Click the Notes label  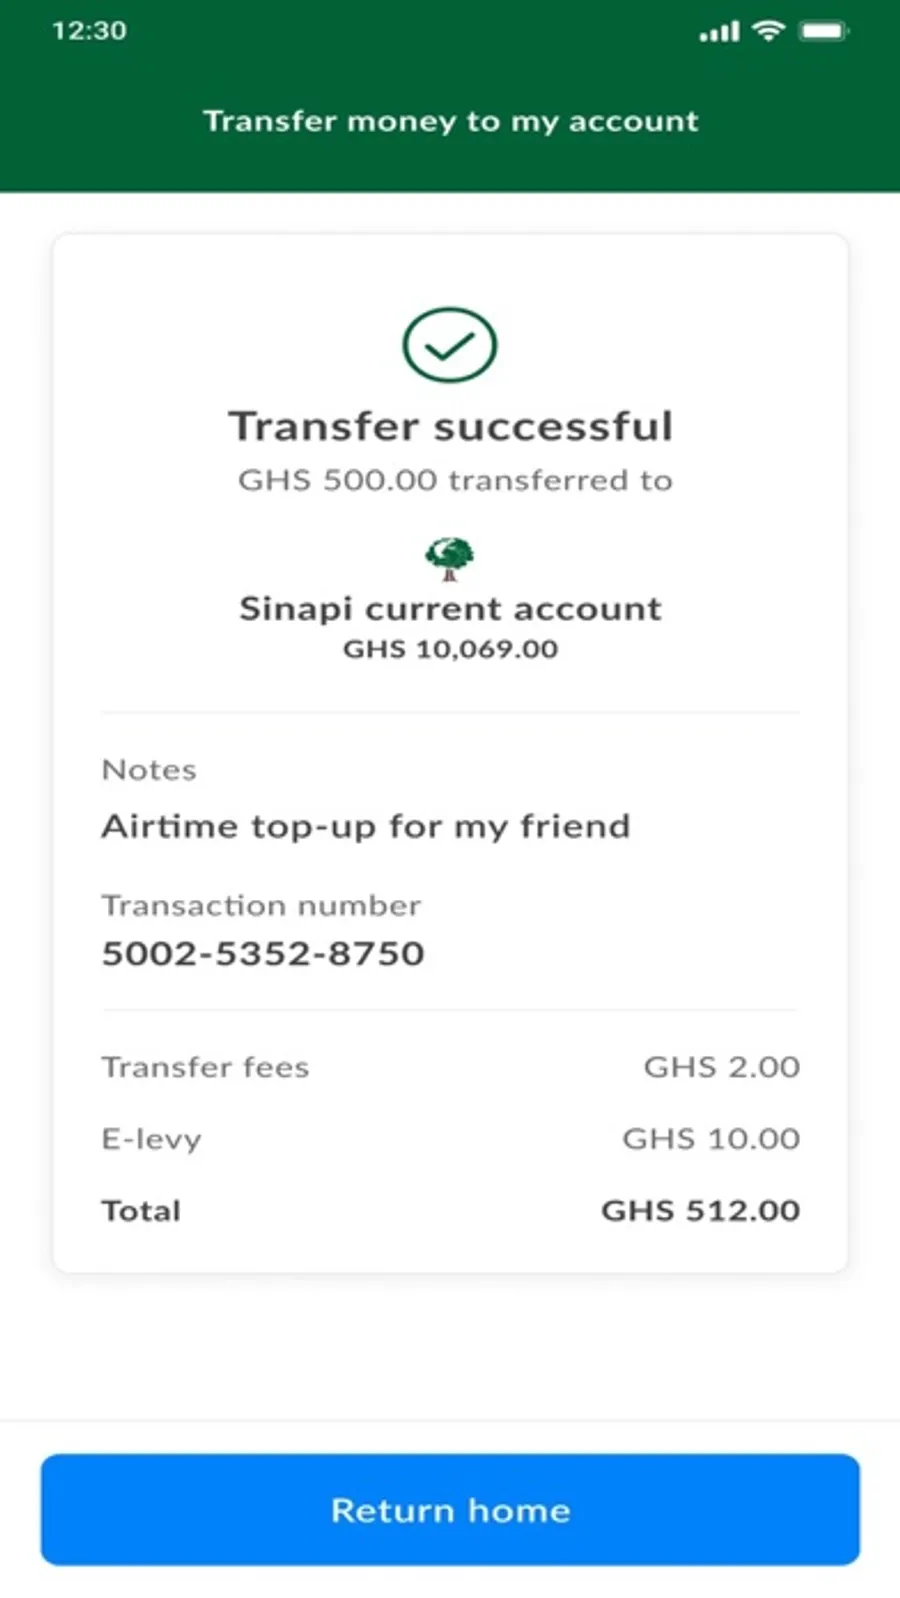pos(149,770)
